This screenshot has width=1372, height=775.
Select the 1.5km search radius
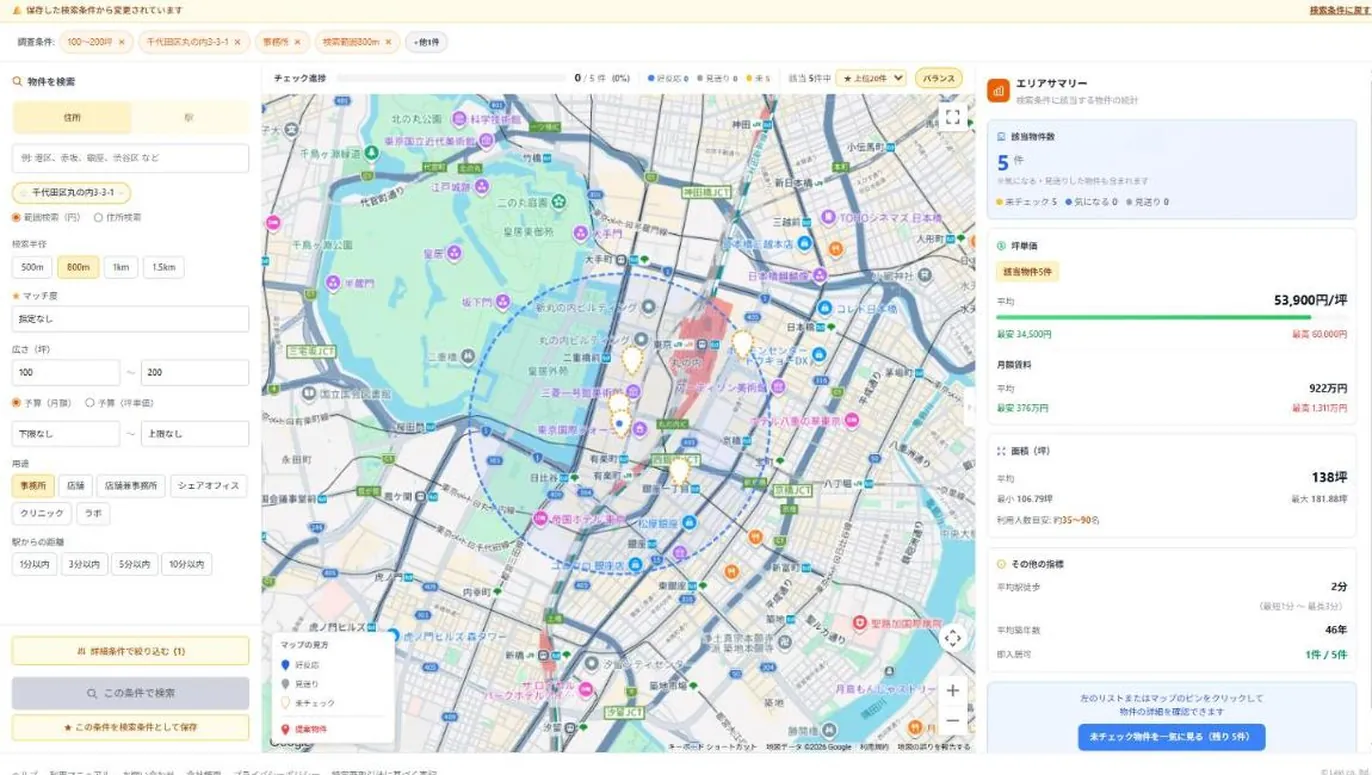coord(163,267)
